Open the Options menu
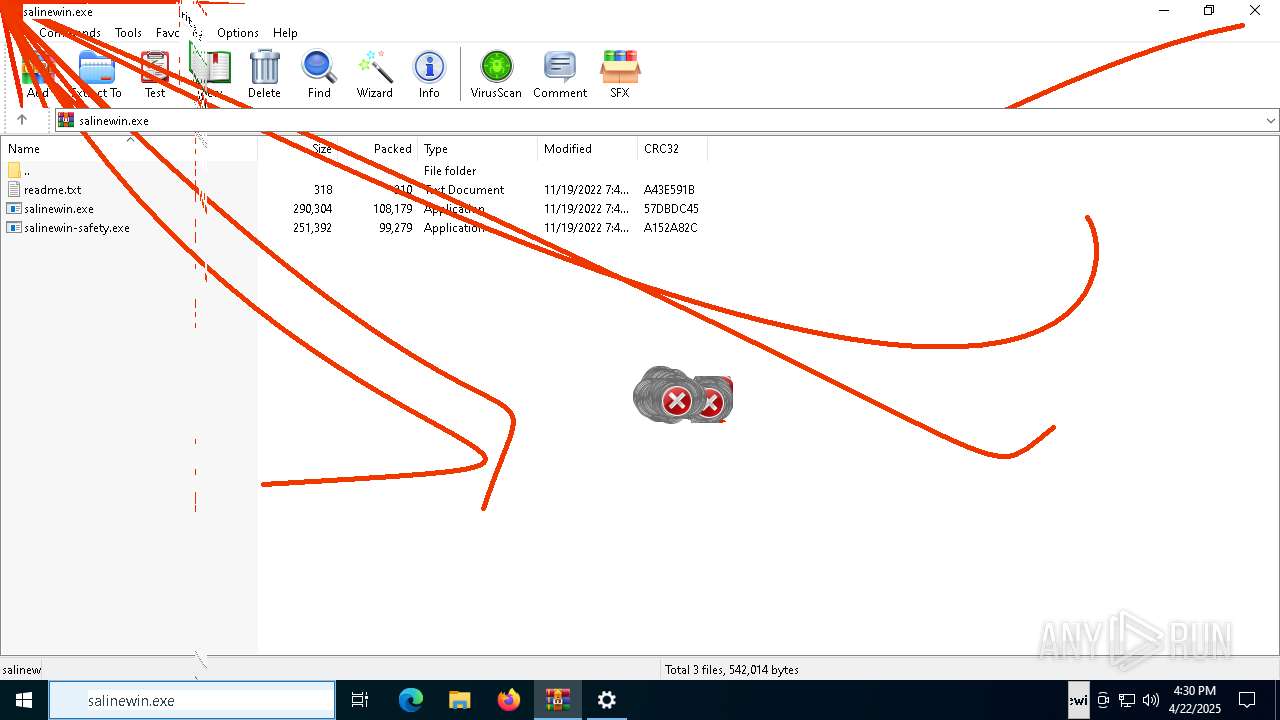The width and height of the screenshot is (1280, 720). (x=238, y=33)
